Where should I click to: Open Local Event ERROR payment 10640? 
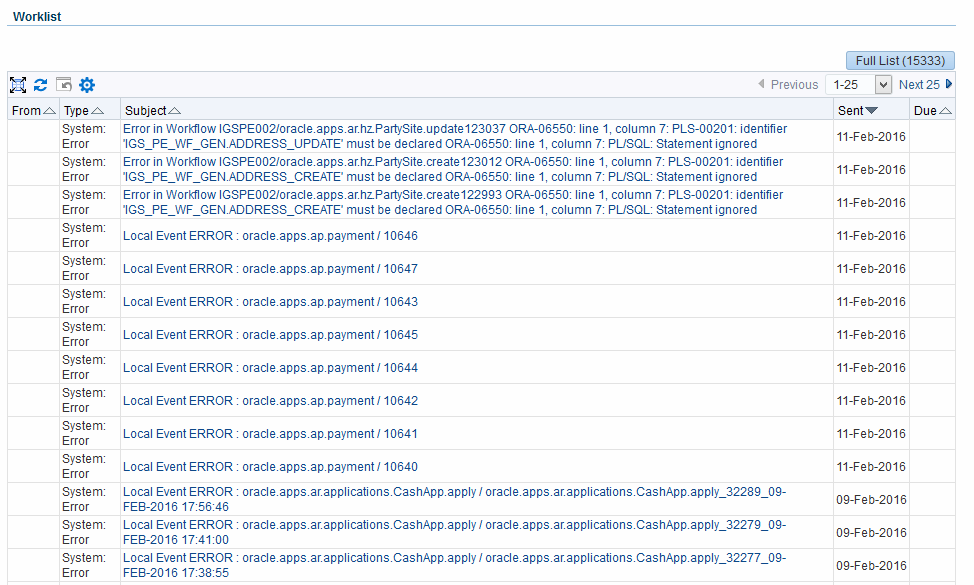click(x=270, y=467)
